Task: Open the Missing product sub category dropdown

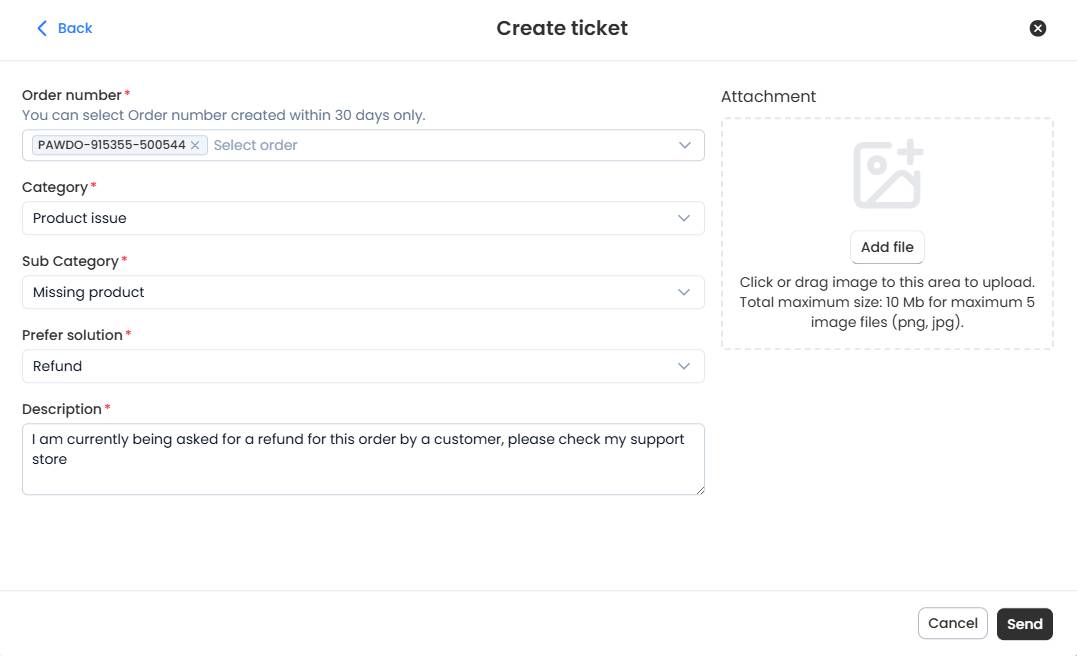Action: click(363, 292)
